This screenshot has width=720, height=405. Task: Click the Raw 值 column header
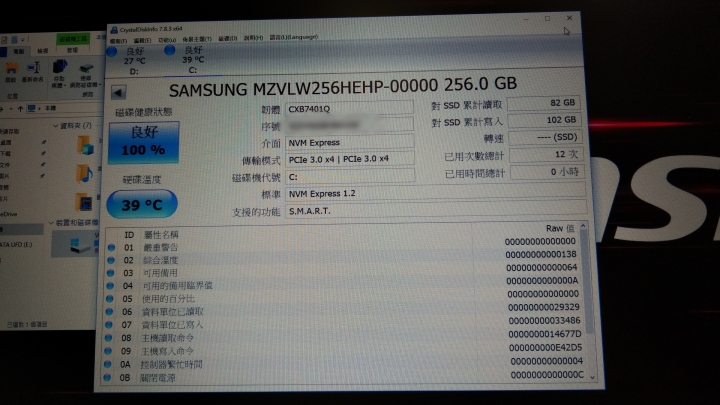(x=560, y=228)
